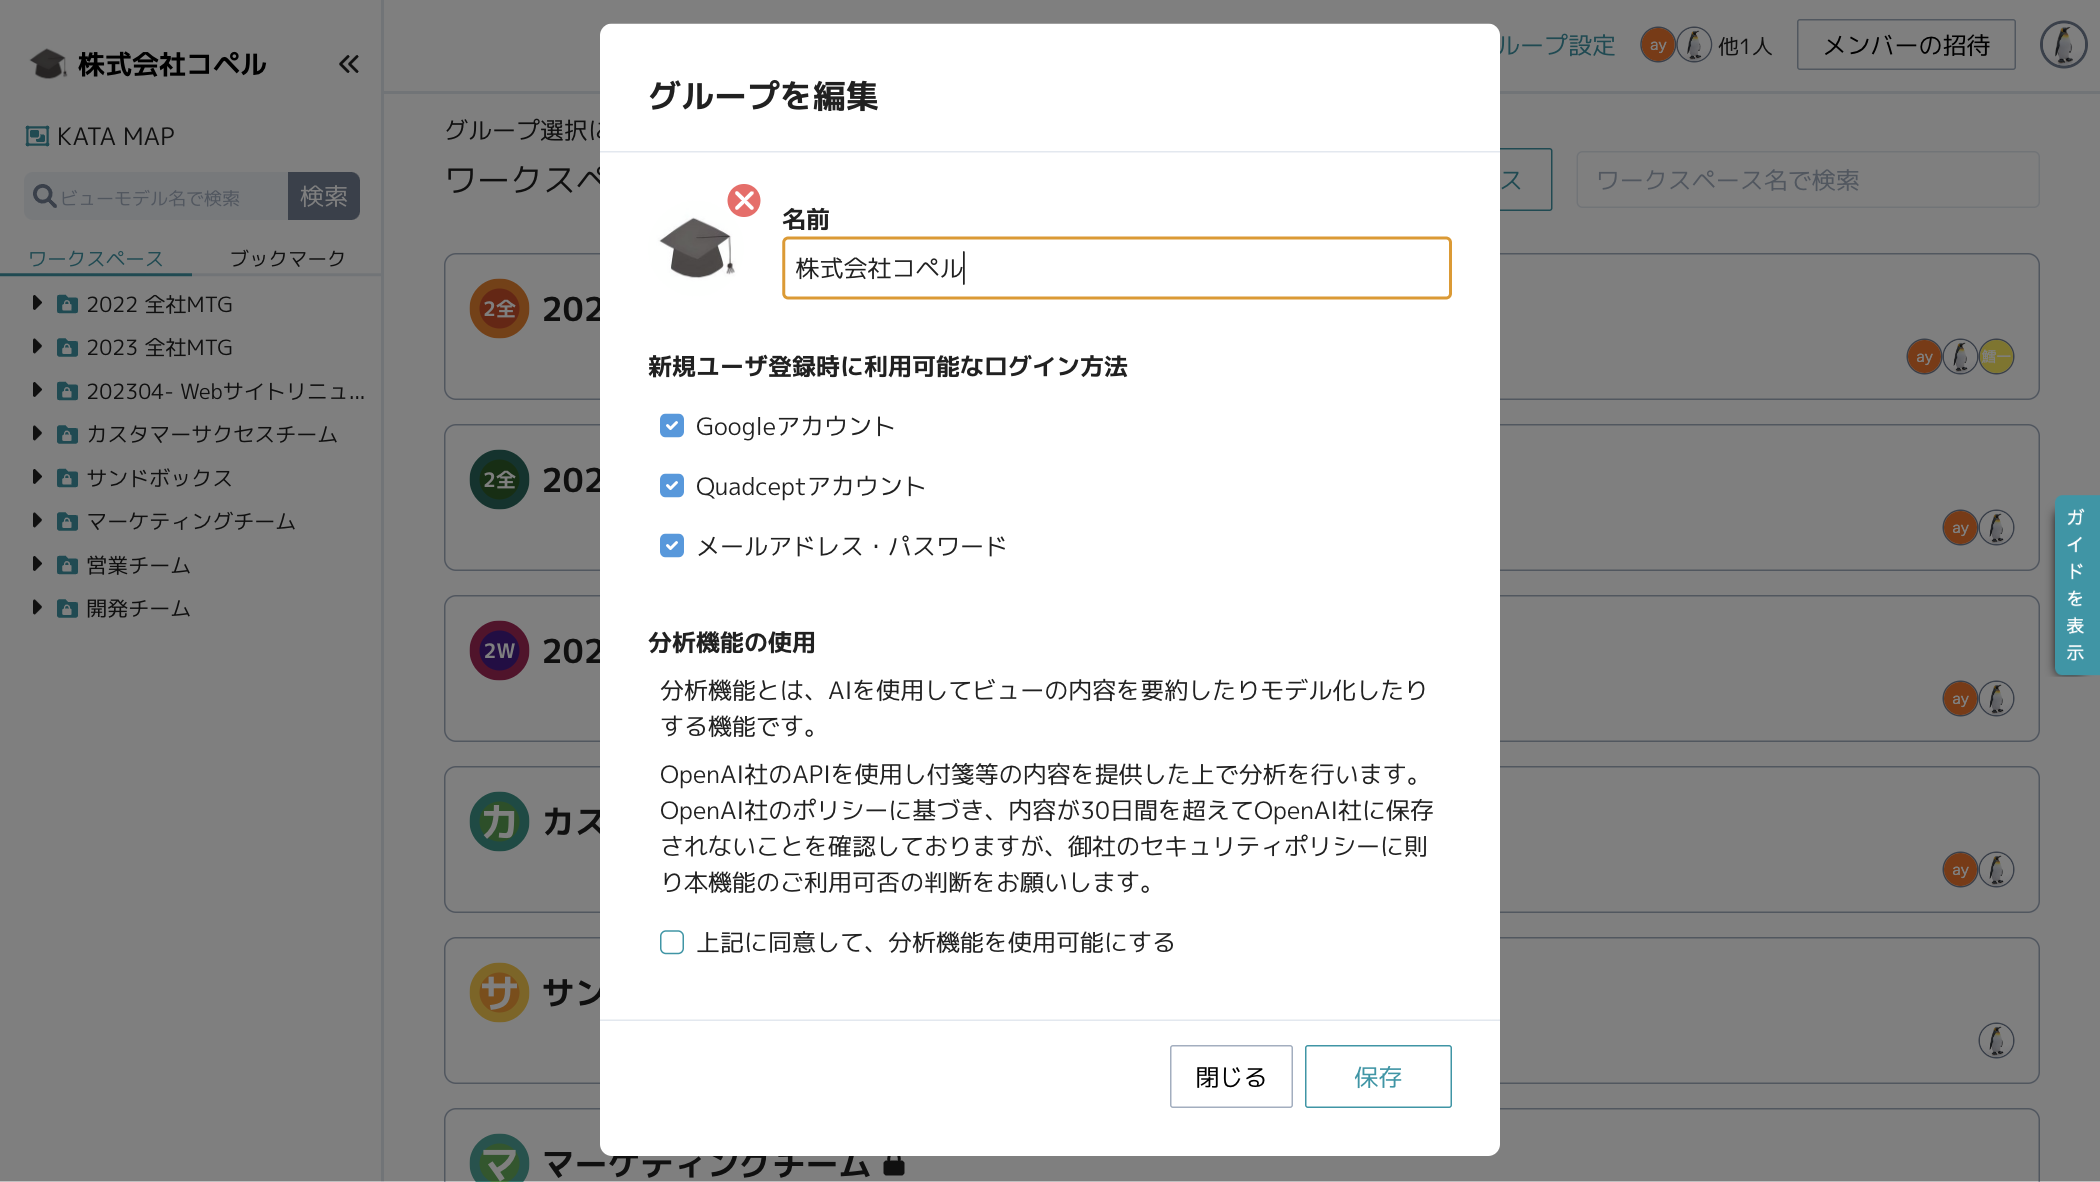Uncheck Googleアカウント login method
The width and height of the screenshot is (2100, 1182).
coord(672,426)
